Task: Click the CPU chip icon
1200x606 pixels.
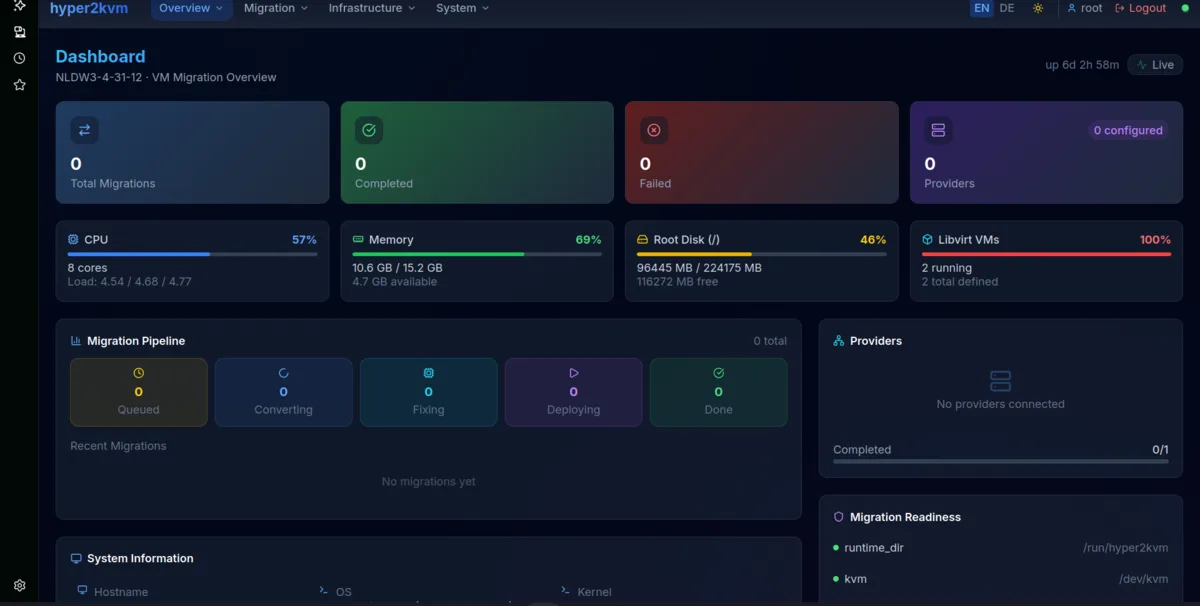Action: tap(72, 239)
